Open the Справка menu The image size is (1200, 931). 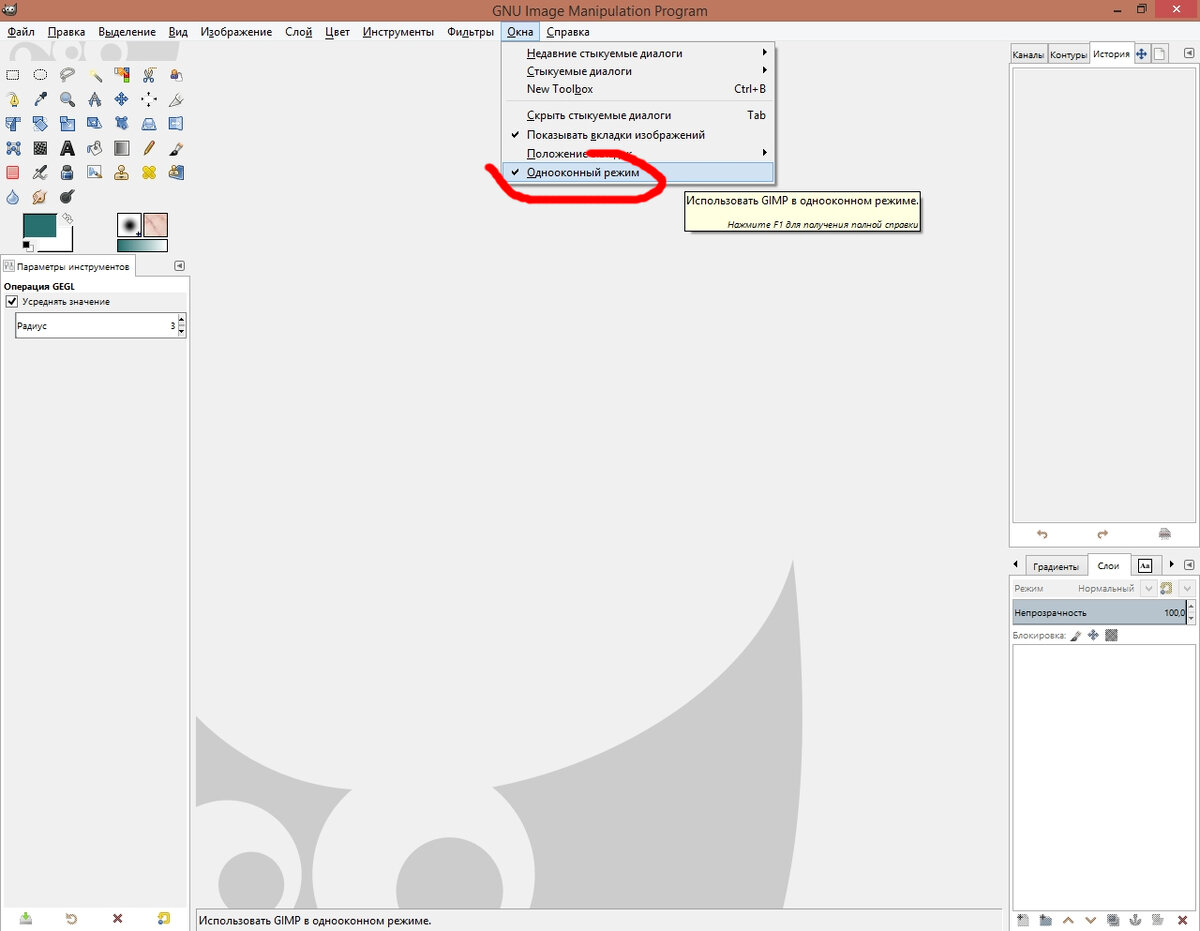click(x=567, y=32)
